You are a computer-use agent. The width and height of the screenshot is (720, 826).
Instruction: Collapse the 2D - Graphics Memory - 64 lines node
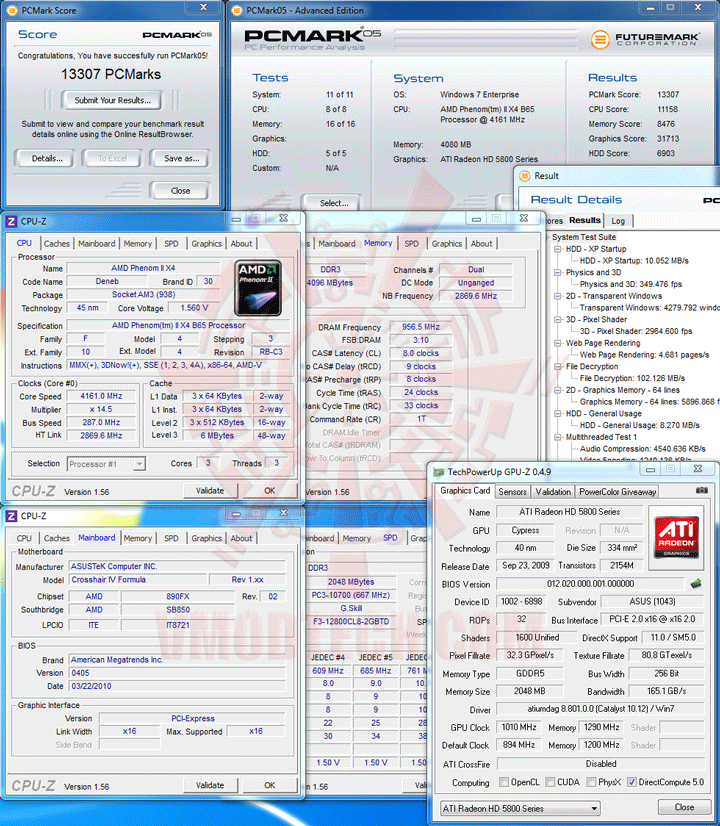coord(558,390)
